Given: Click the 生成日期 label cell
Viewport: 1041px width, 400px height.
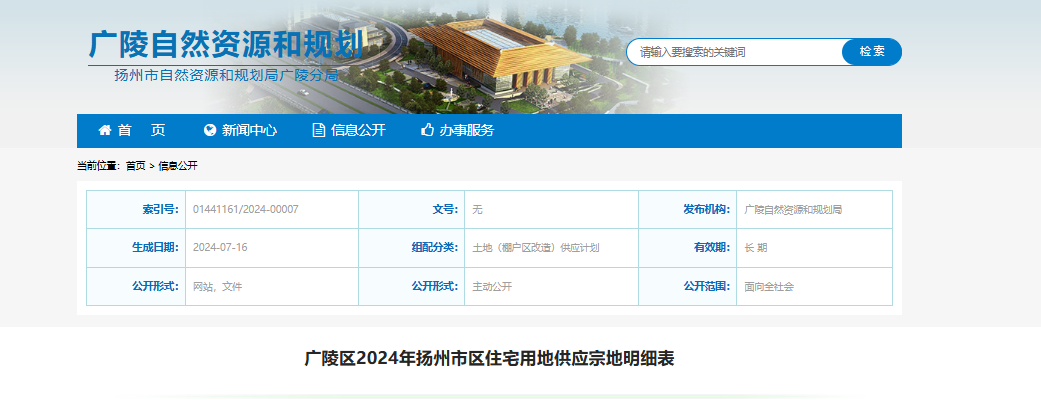Looking at the screenshot, I should pyautogui.click(x=136, y=248).
